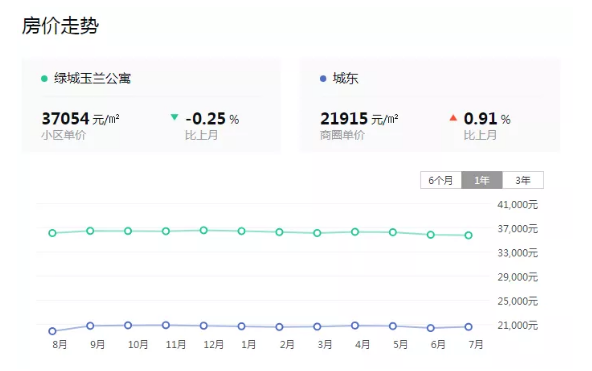The height and width of the screenshot is (371, 592).
Task: Select the blue data point for 7月
Action: [469, 327]
